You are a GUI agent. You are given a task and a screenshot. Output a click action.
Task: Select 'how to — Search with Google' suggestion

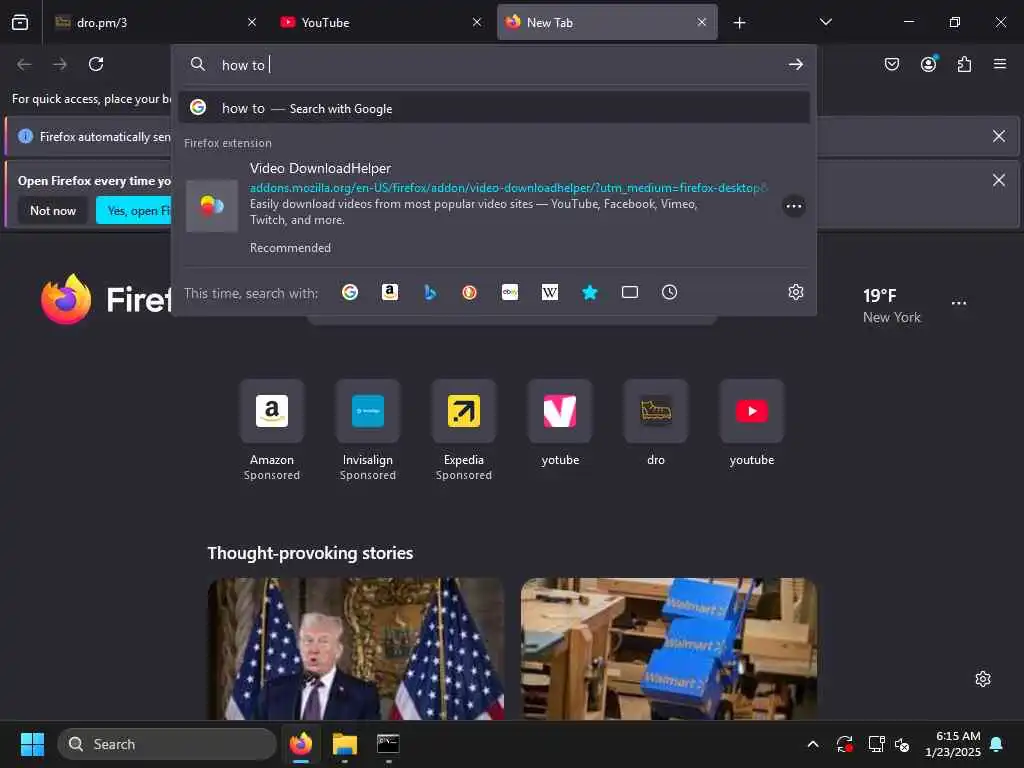[494, 108]
